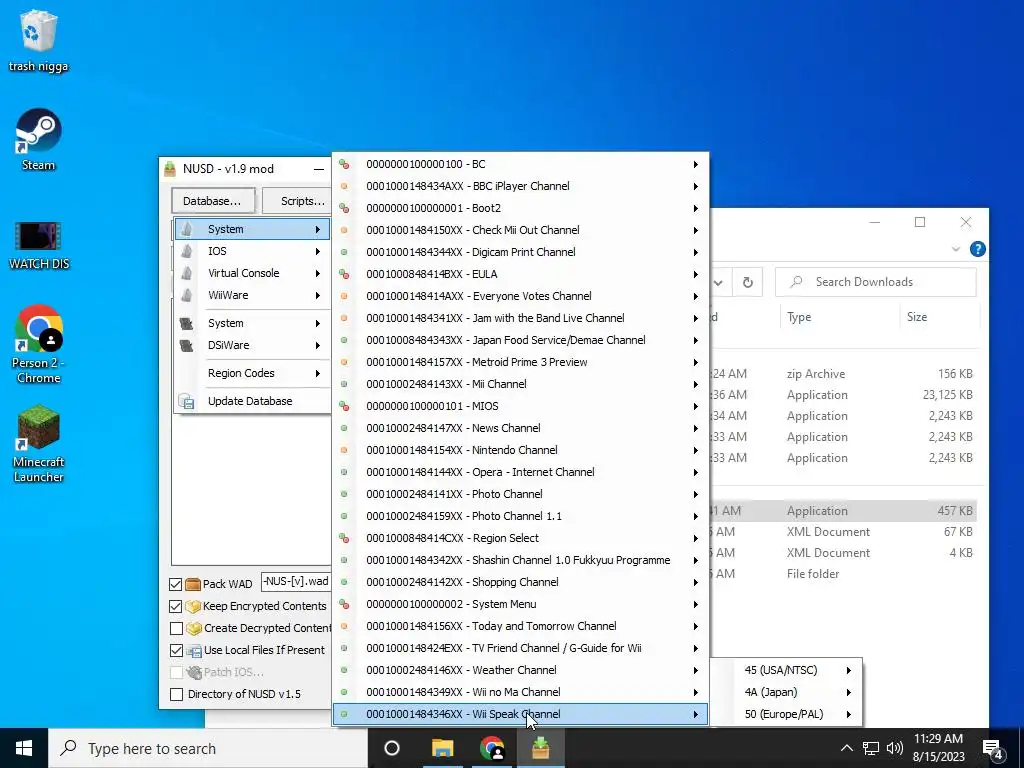The width and height of the screenshot is (1024, 768).
Task: Click the Scripts... button
Action: pyautogui.click(x=296, y=201)
